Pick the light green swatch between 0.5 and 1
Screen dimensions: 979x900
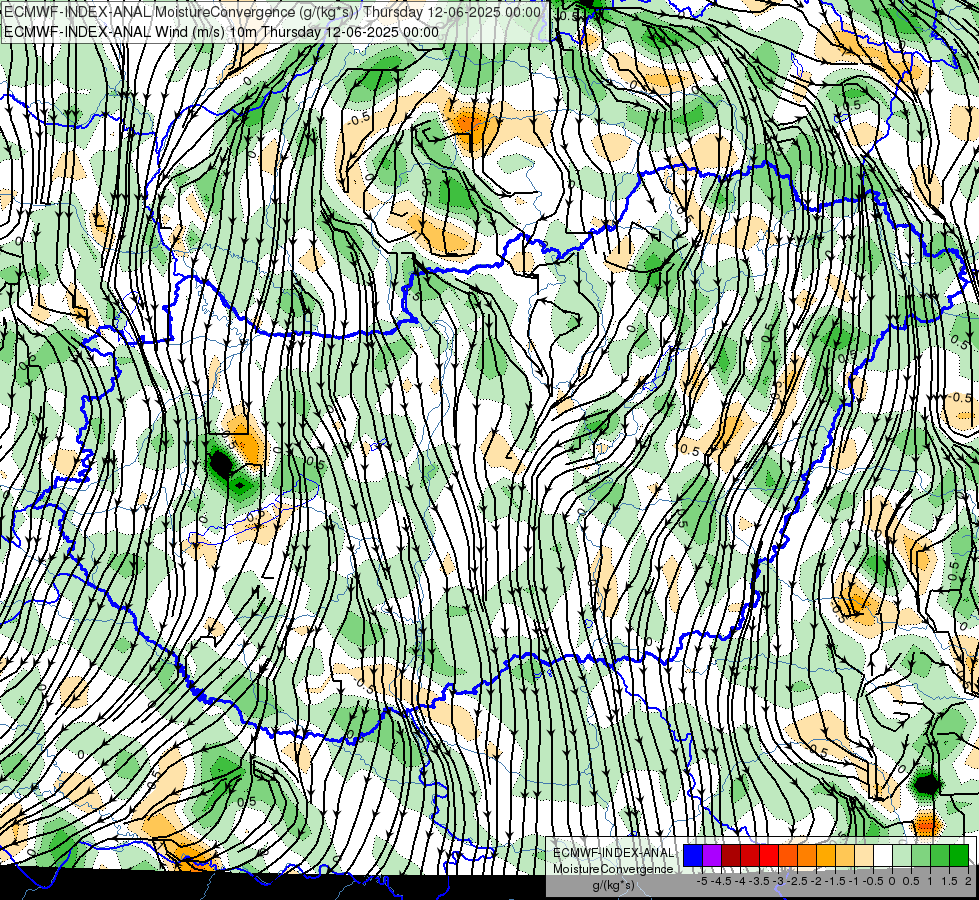pyautogui.click(x=921, y=855)
